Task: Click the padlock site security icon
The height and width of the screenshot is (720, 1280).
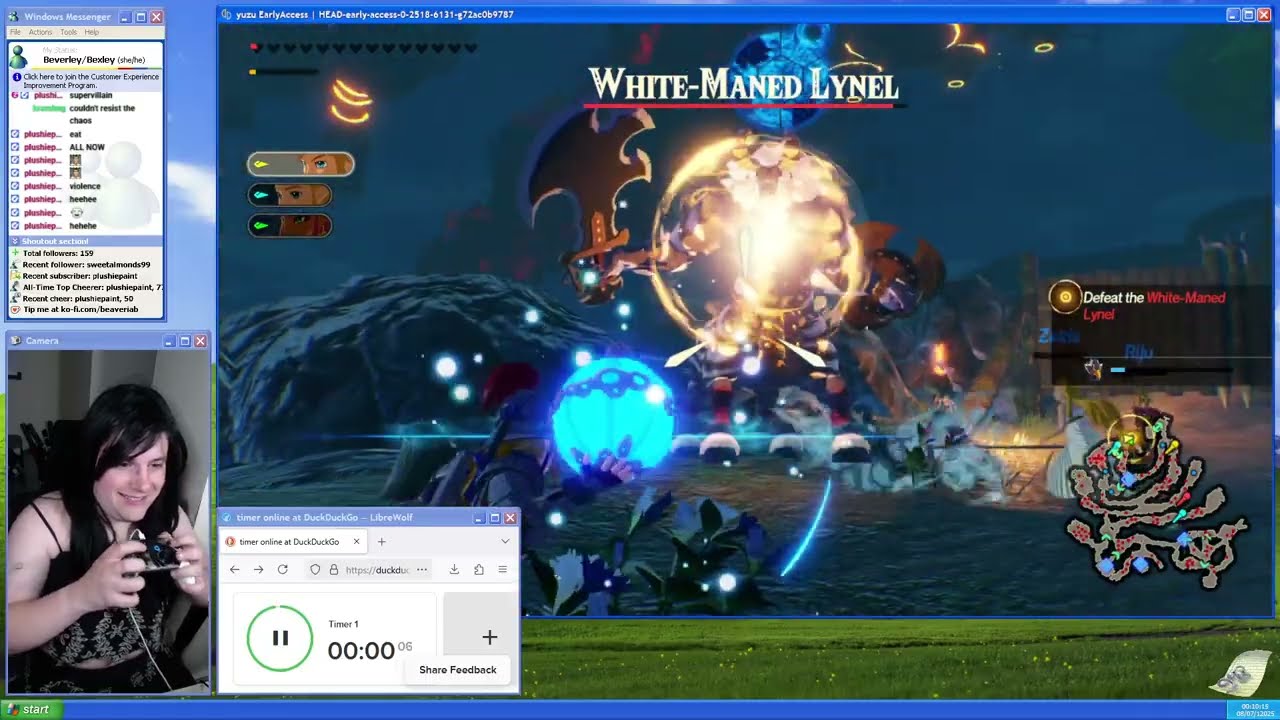Action: (333, 569)
